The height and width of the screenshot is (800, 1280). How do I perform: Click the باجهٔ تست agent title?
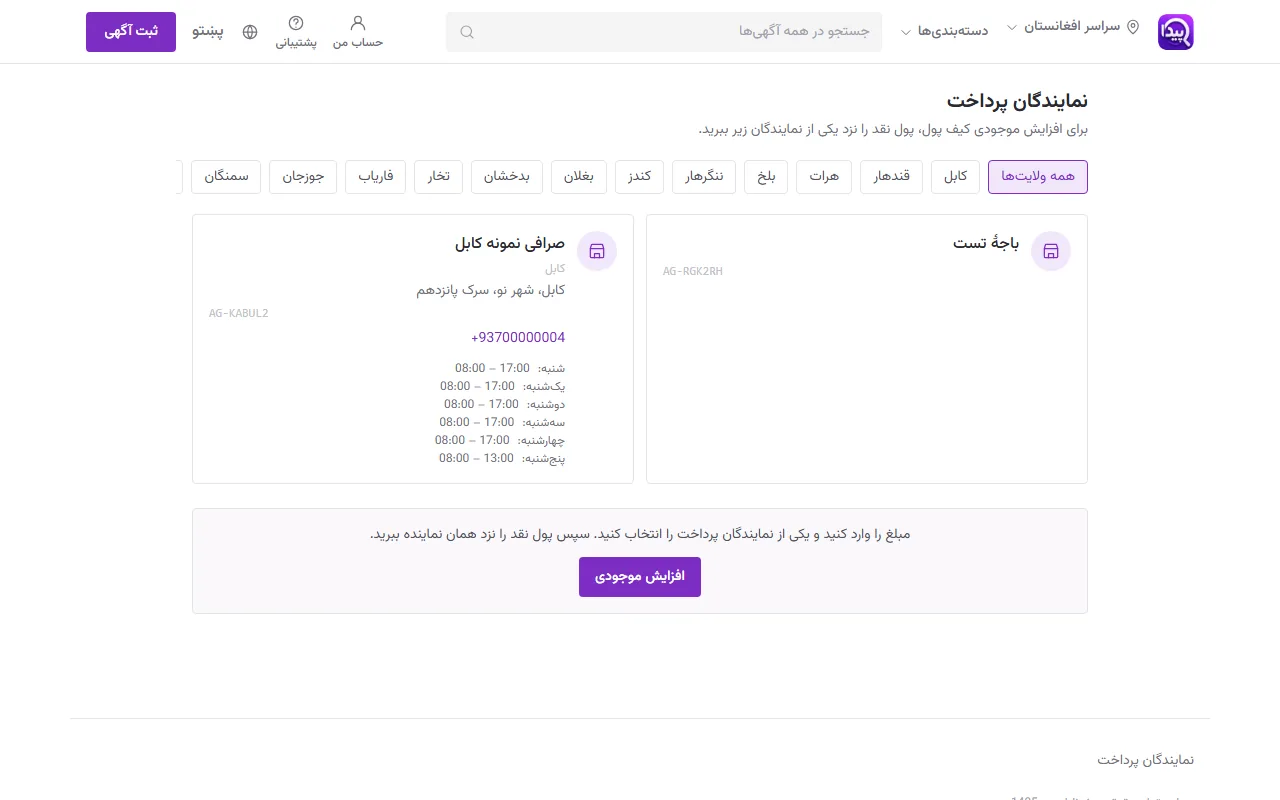click(x=986, y=243)
